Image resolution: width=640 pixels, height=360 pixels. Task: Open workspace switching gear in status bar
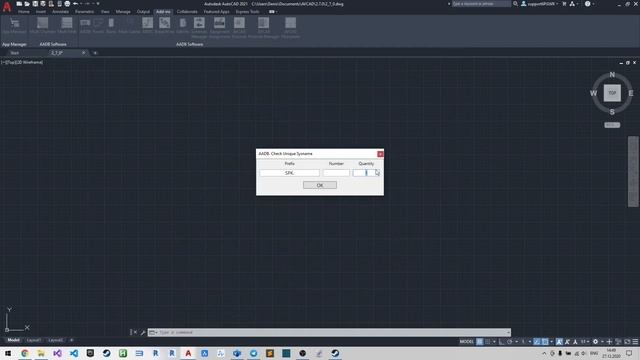(x=596, y=342)
